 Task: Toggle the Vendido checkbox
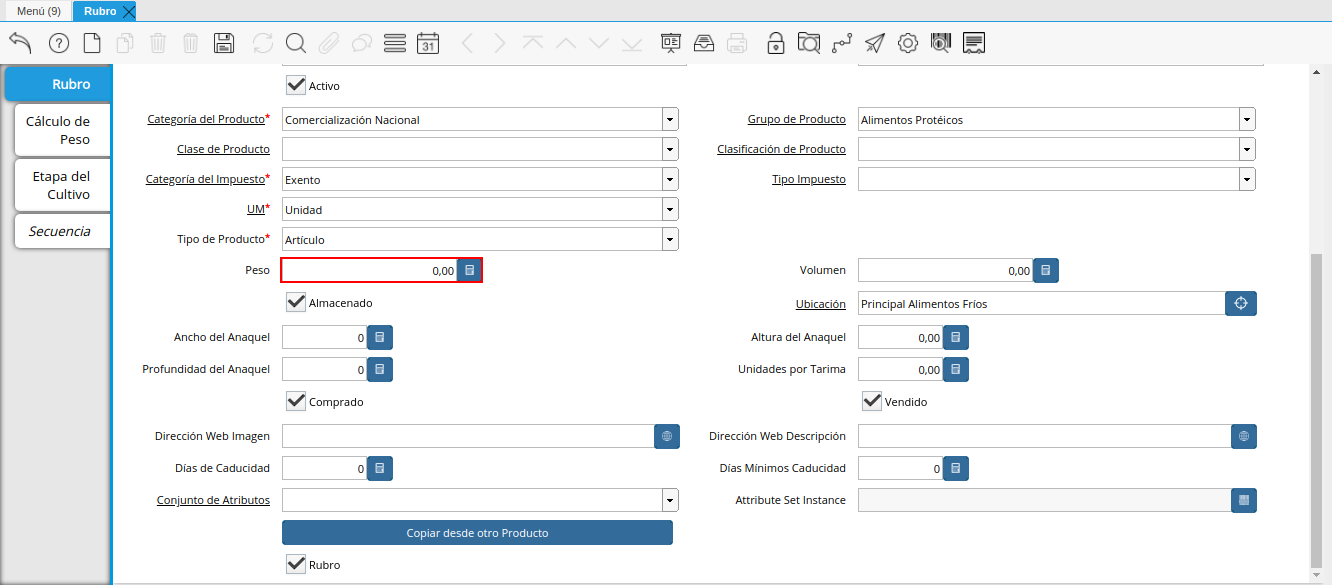(872, 402)
